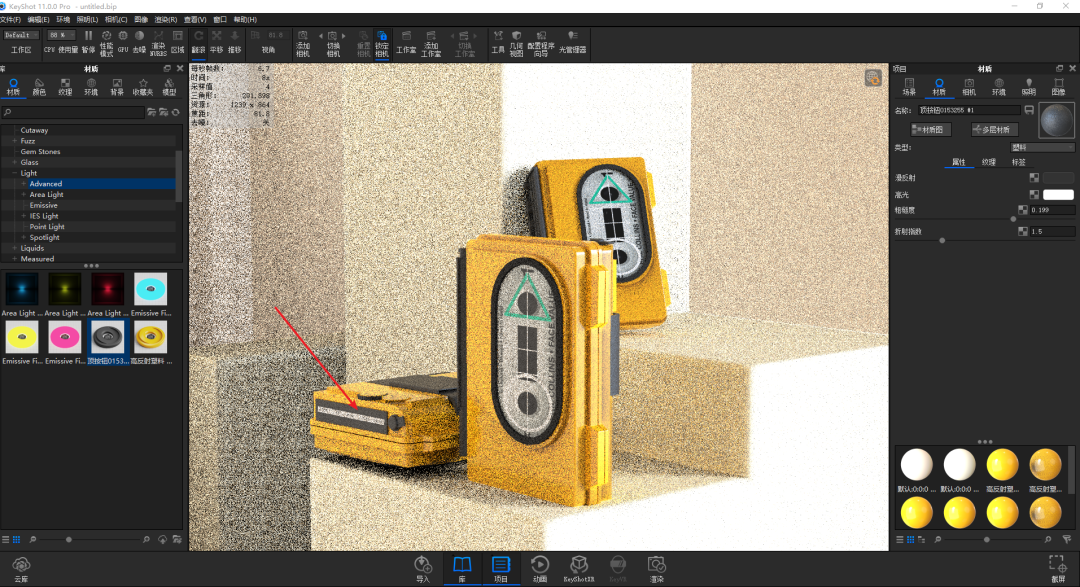Image resolution: width=1080 pixels, height=587 pixels.
Task: Click the Multi-layer Material (多层材质) button
Action: 993,129
